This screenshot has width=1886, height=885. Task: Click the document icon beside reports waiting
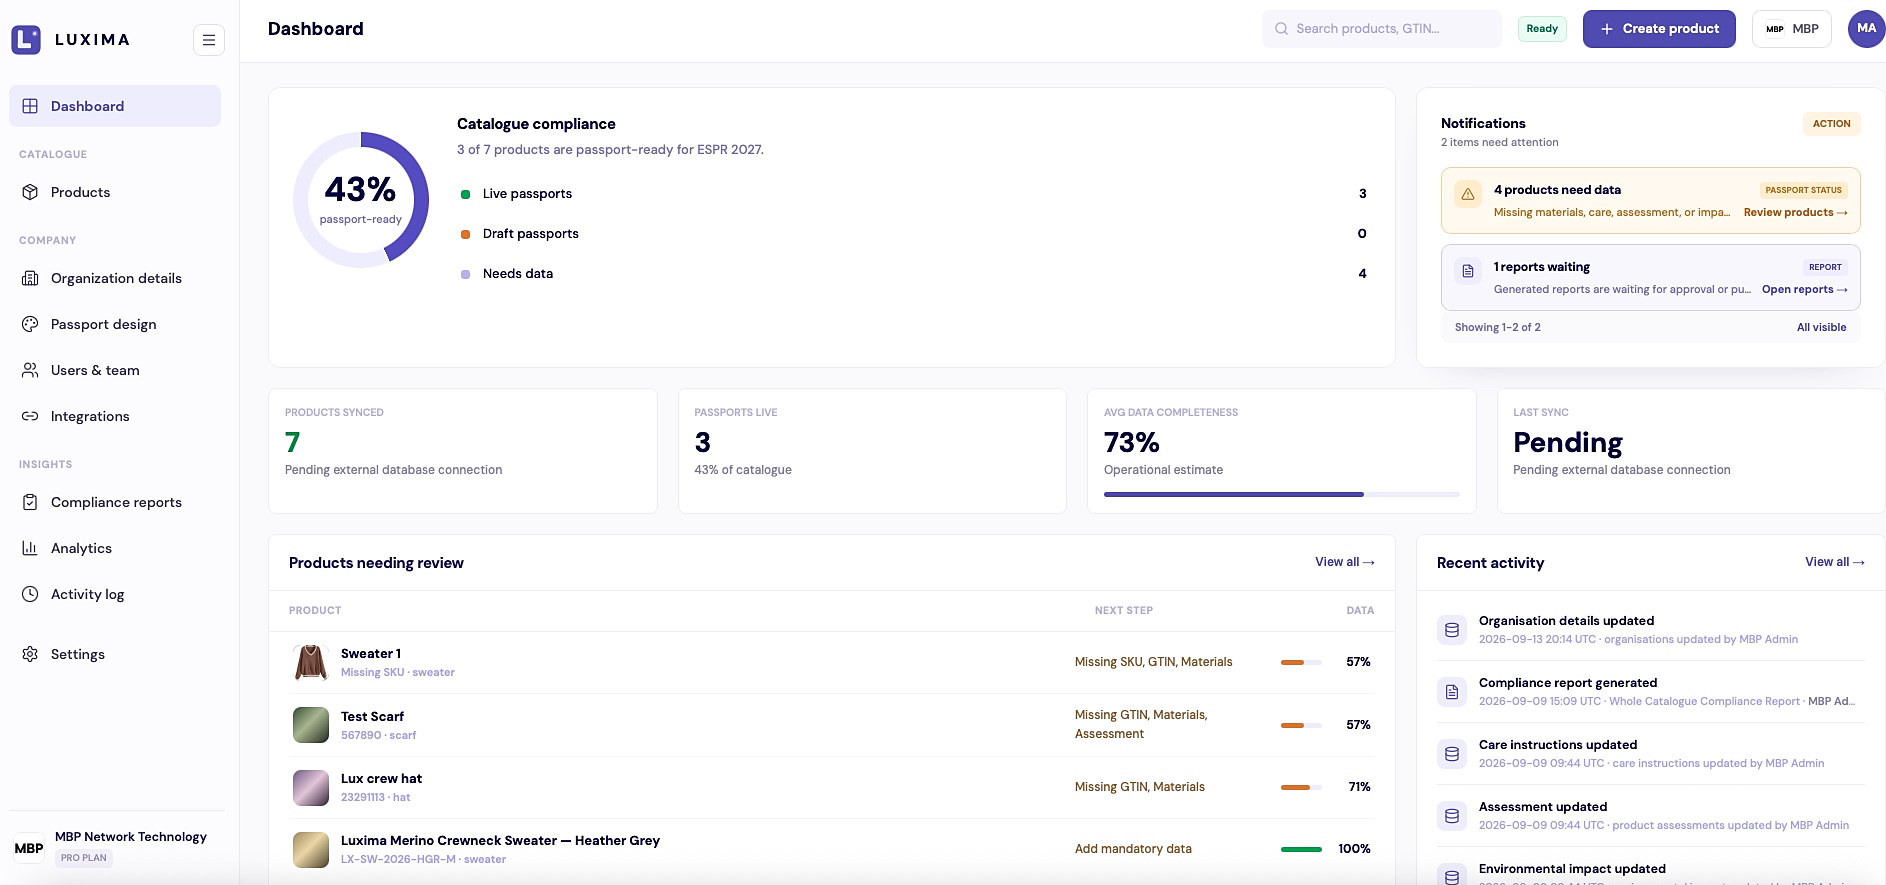[1468, 271]
